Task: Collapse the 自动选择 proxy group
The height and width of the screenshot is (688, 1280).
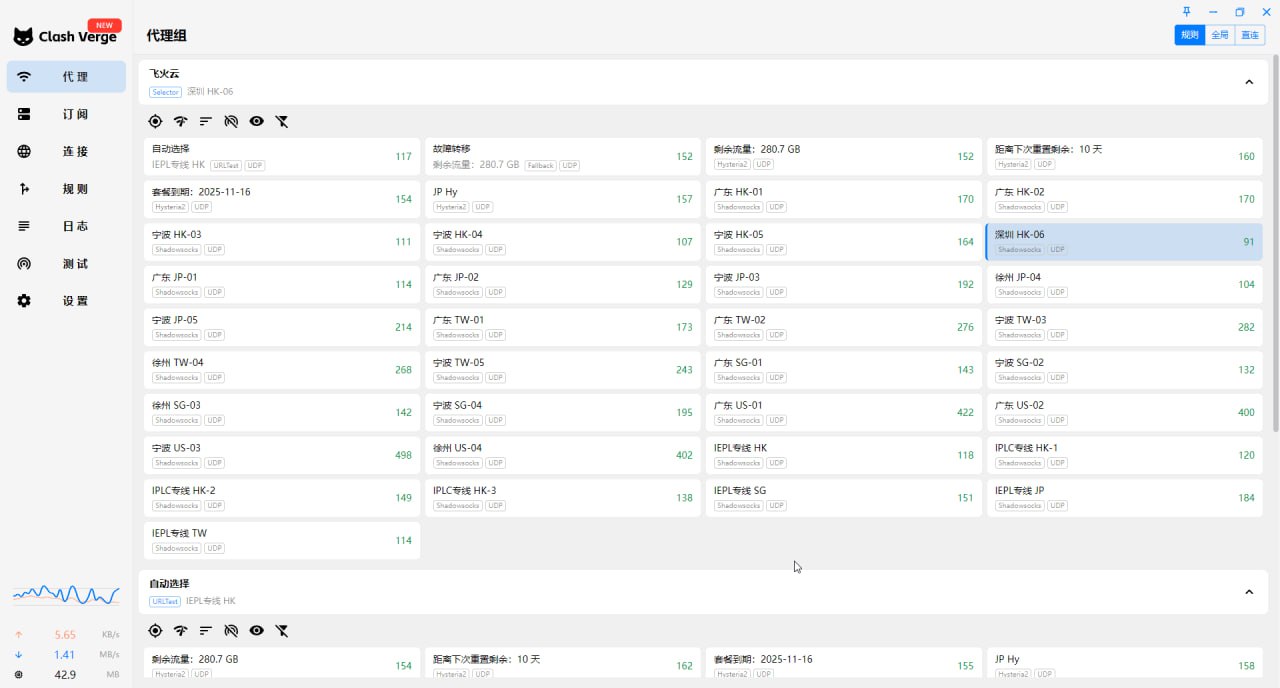Action: pyautogui.click(x=1248, y=592)
